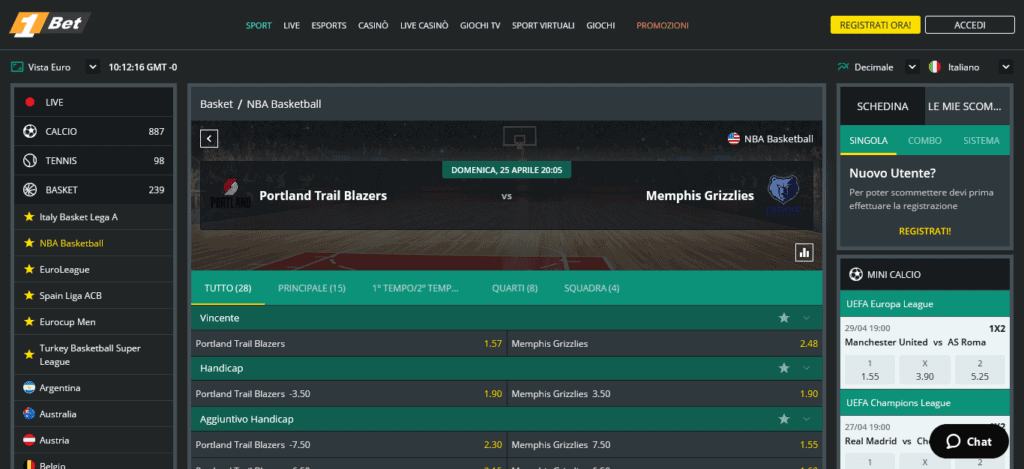Click the star beside Spain Liga ACB
This screenshot has height=469, width=1024.
click(x=29, y=295)
